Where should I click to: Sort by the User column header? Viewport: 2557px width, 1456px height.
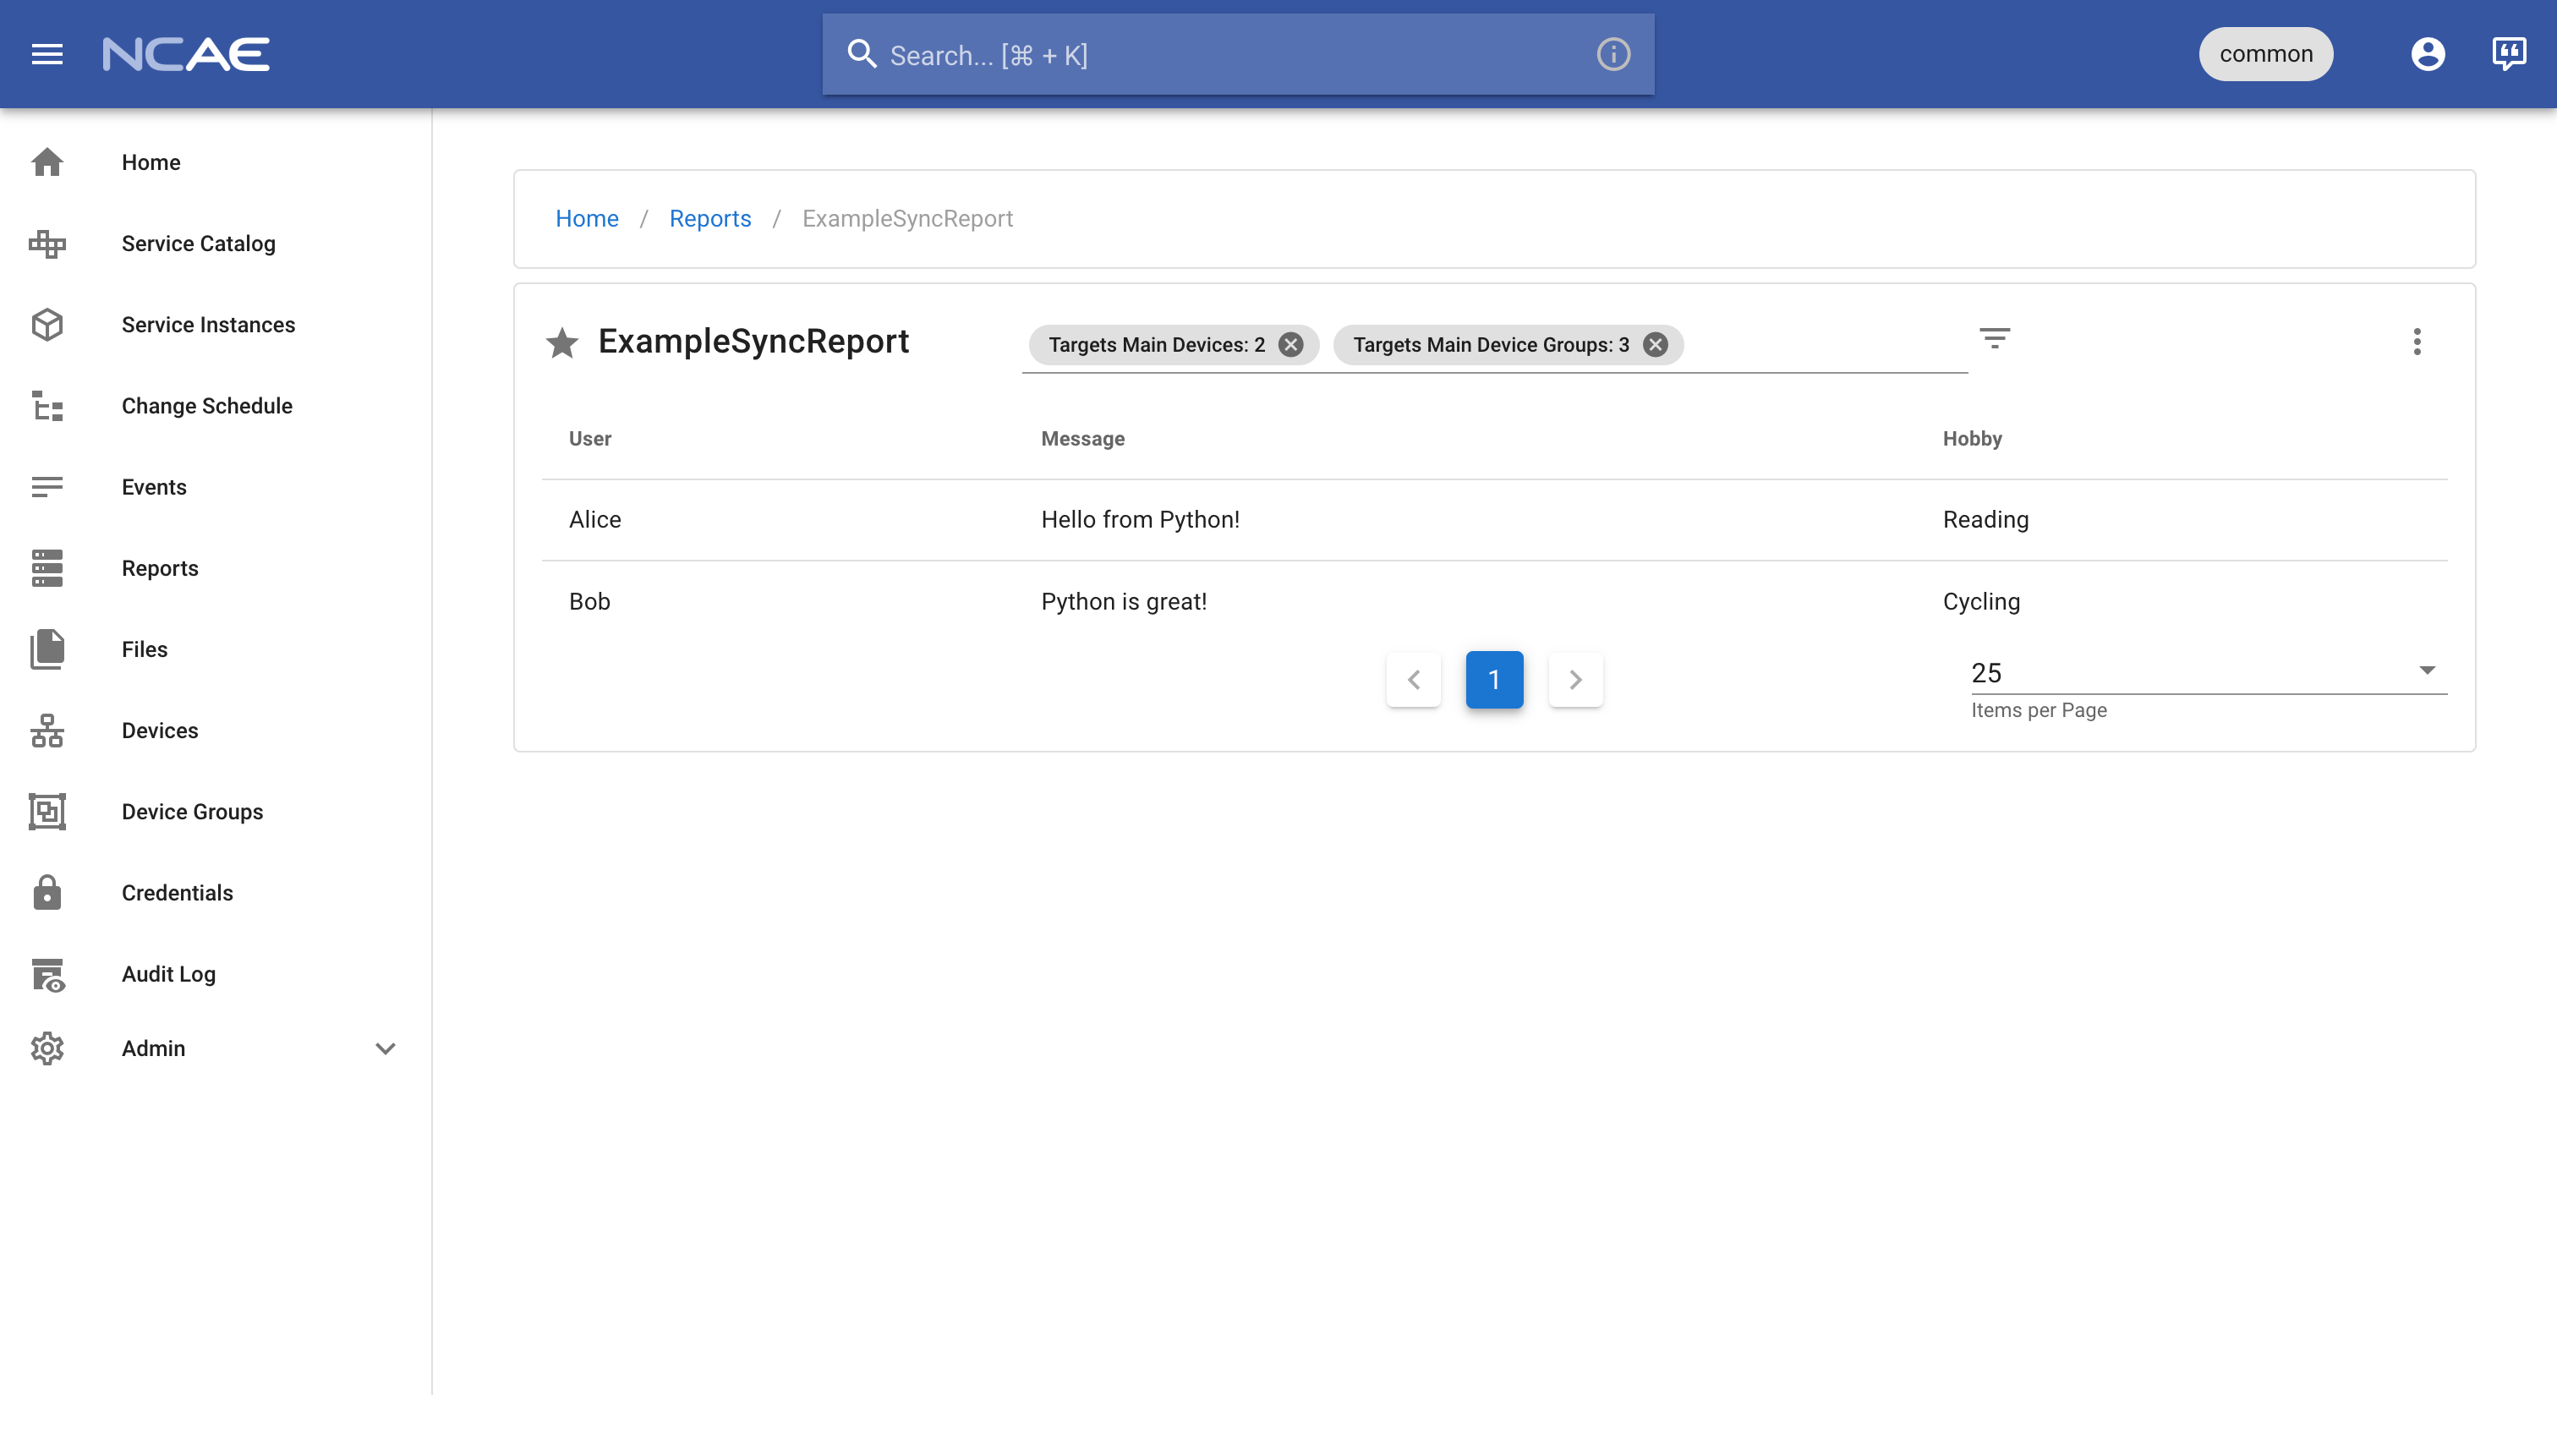590,439
